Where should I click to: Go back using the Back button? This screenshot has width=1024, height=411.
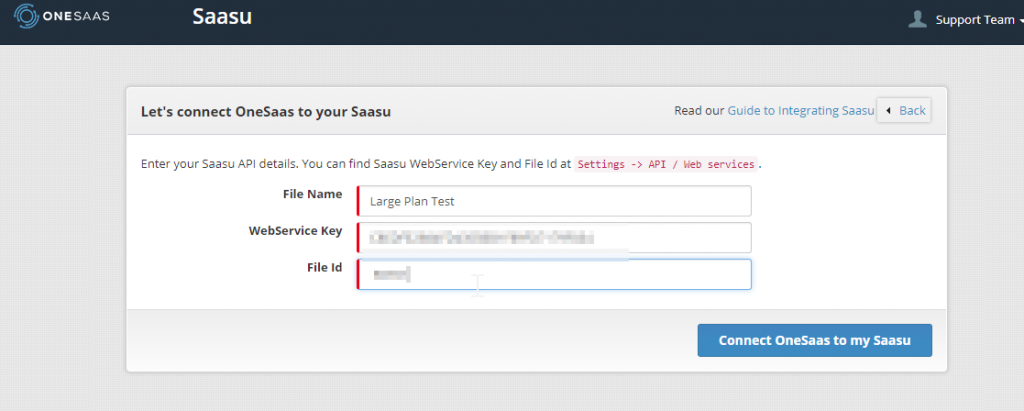(904, 110)
